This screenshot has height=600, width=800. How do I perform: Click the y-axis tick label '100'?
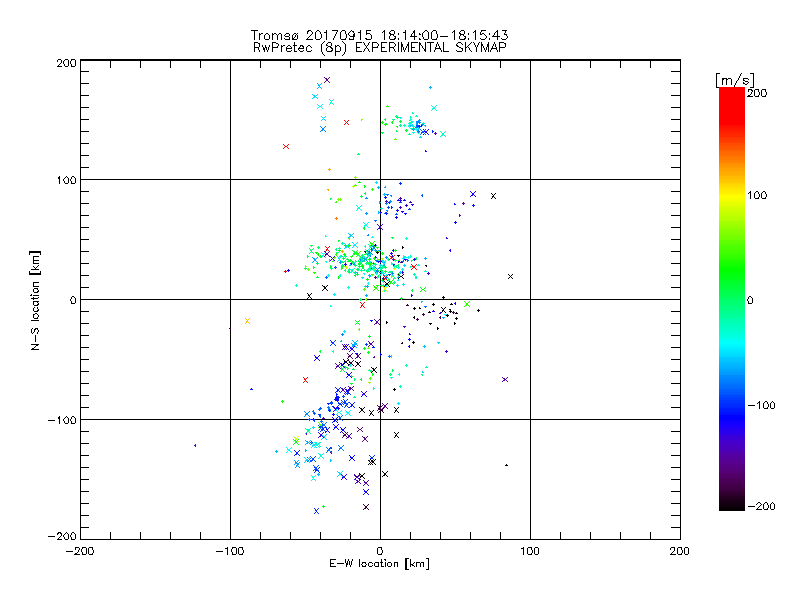click(x=66, y=180)
